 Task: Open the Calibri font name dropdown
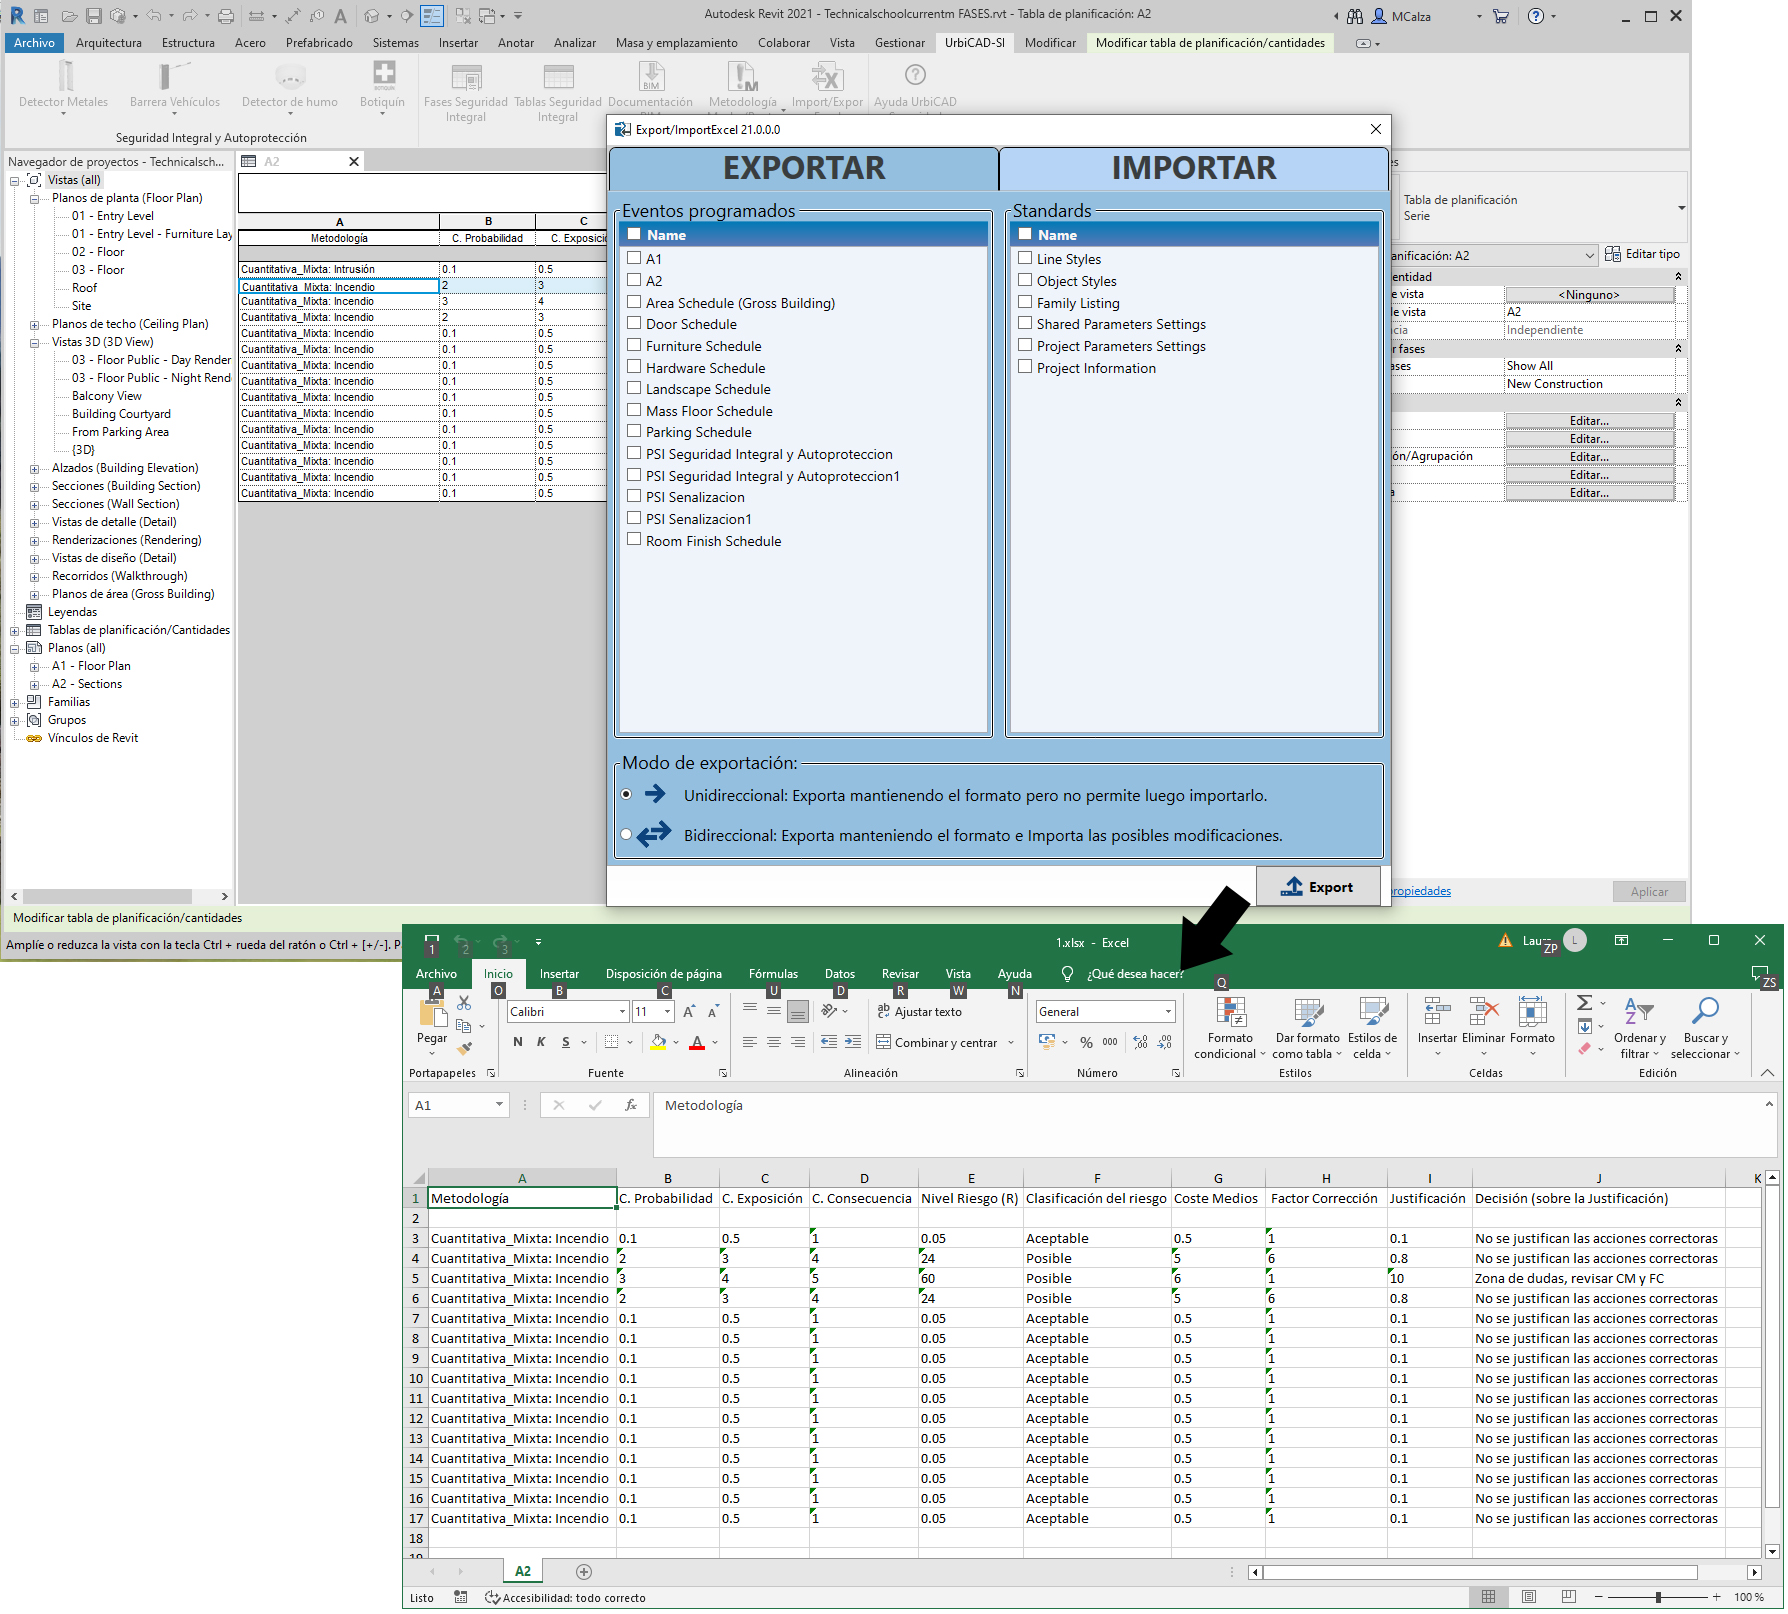(622, 1012)
